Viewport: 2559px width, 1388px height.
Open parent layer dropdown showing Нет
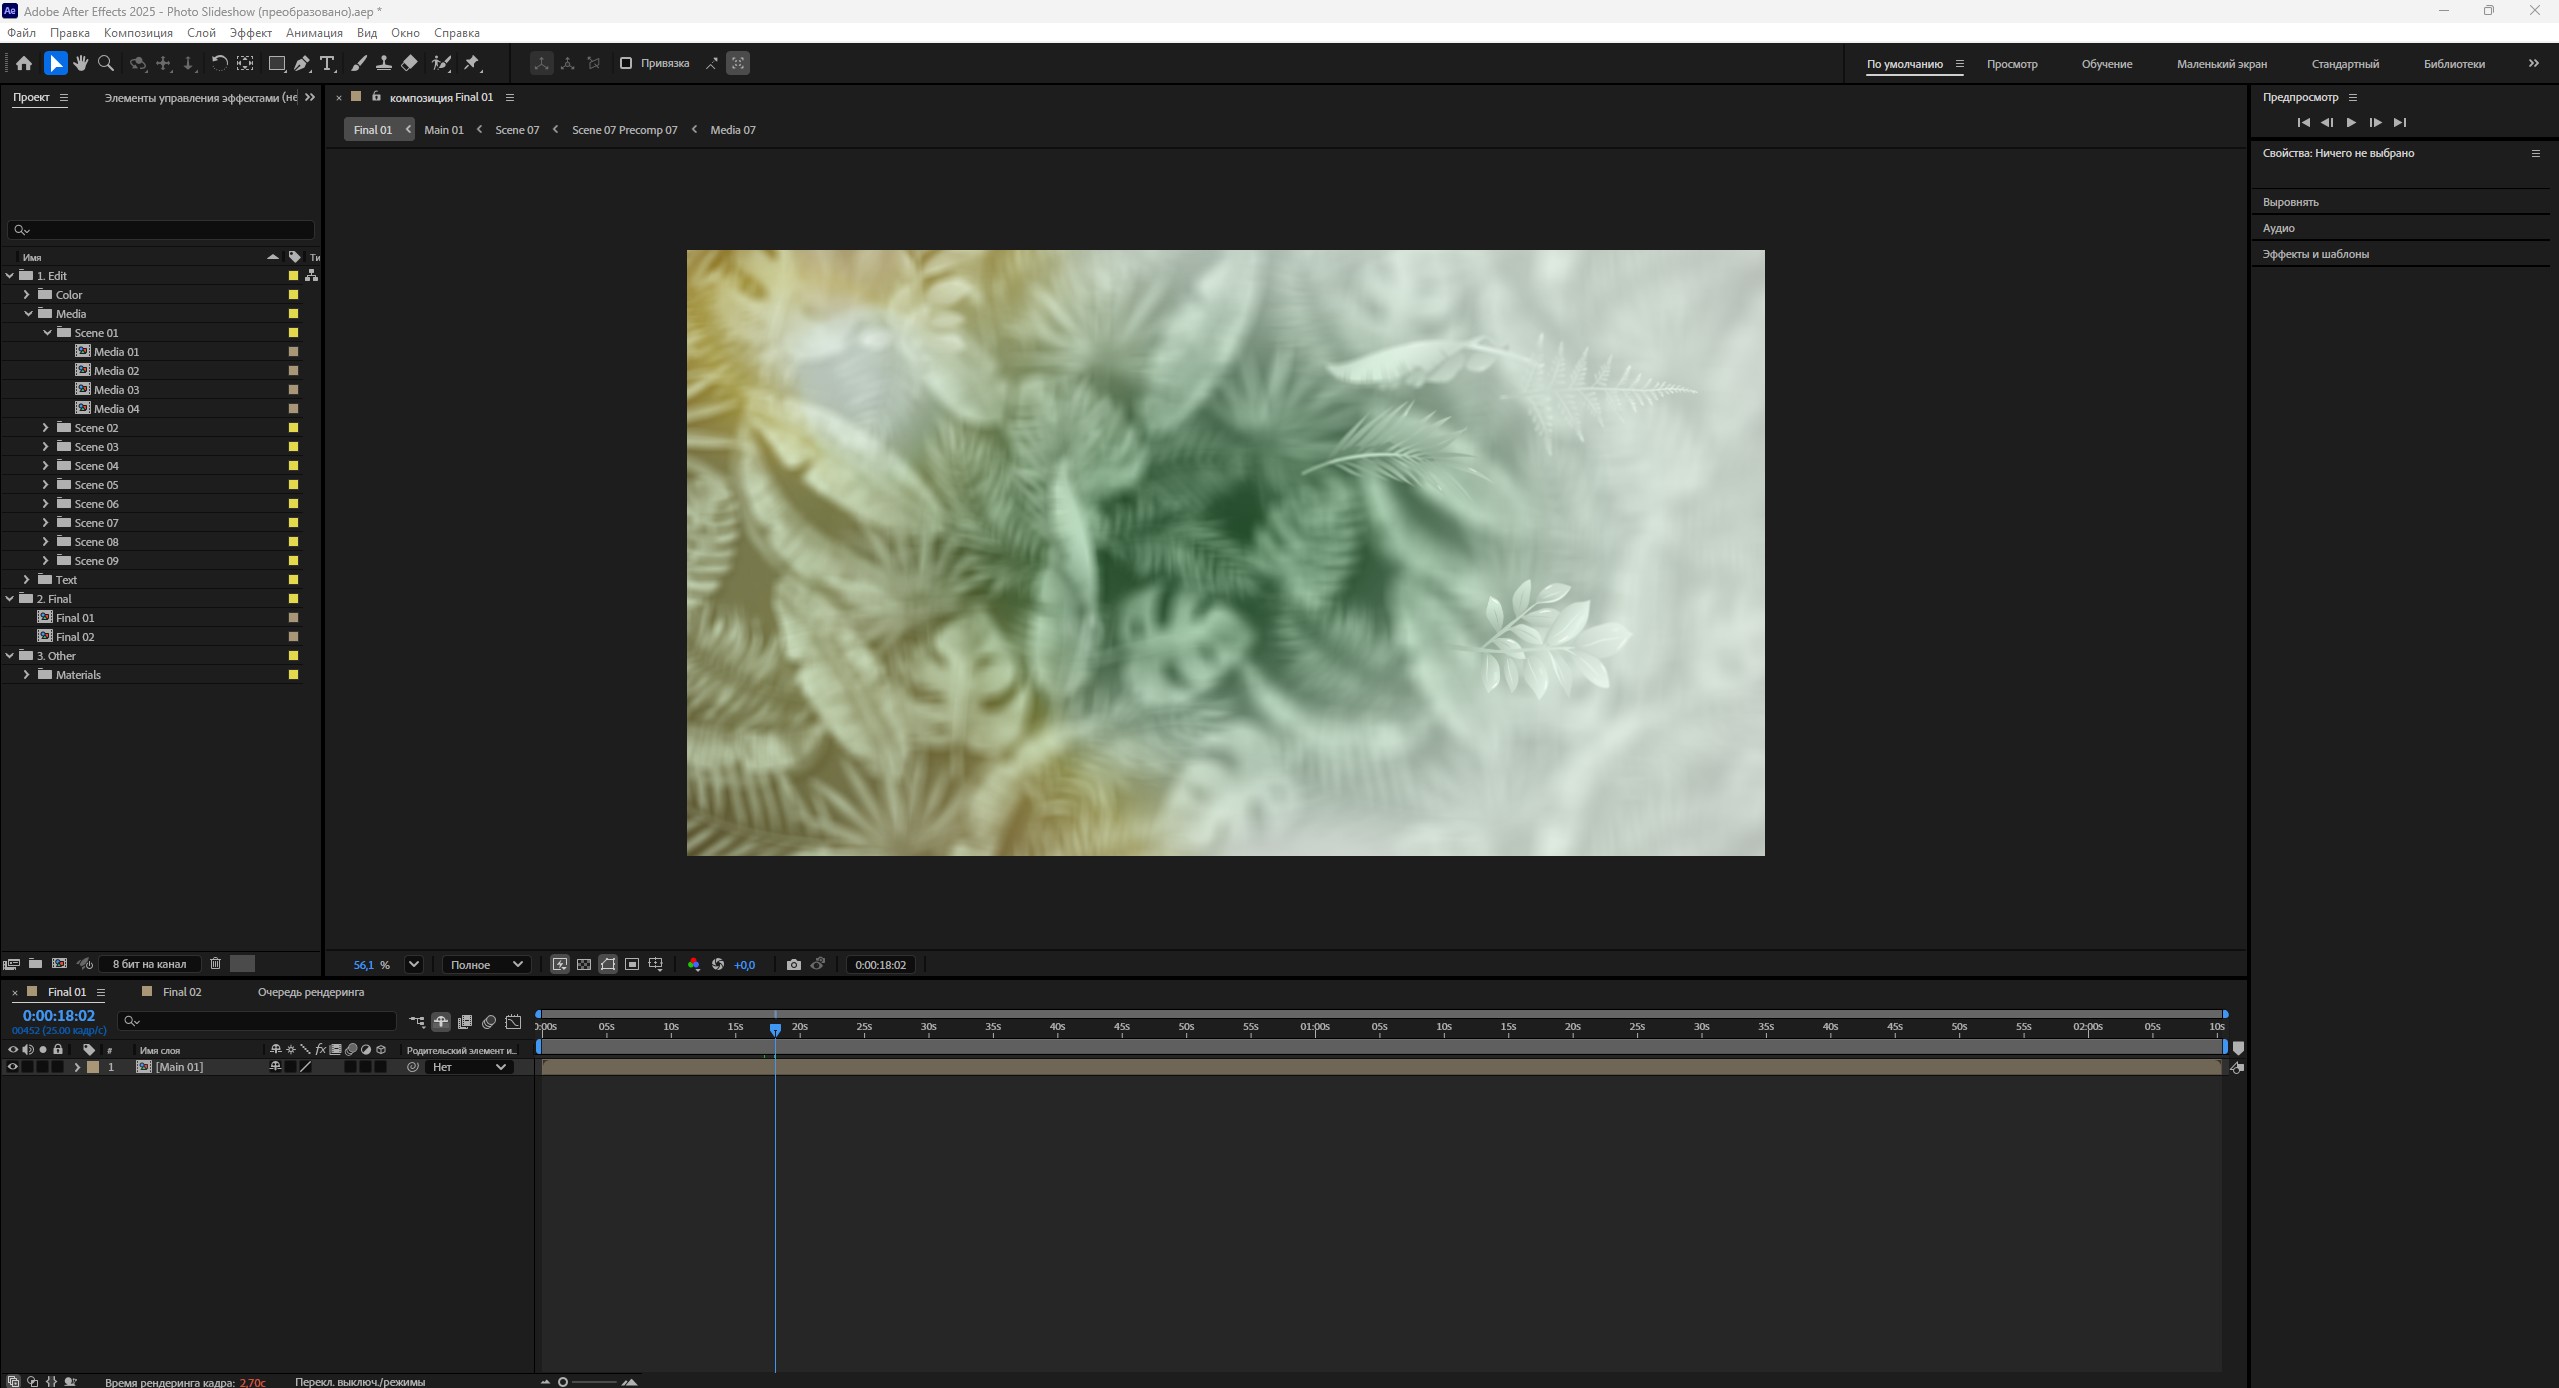[x=469, y=1067]
